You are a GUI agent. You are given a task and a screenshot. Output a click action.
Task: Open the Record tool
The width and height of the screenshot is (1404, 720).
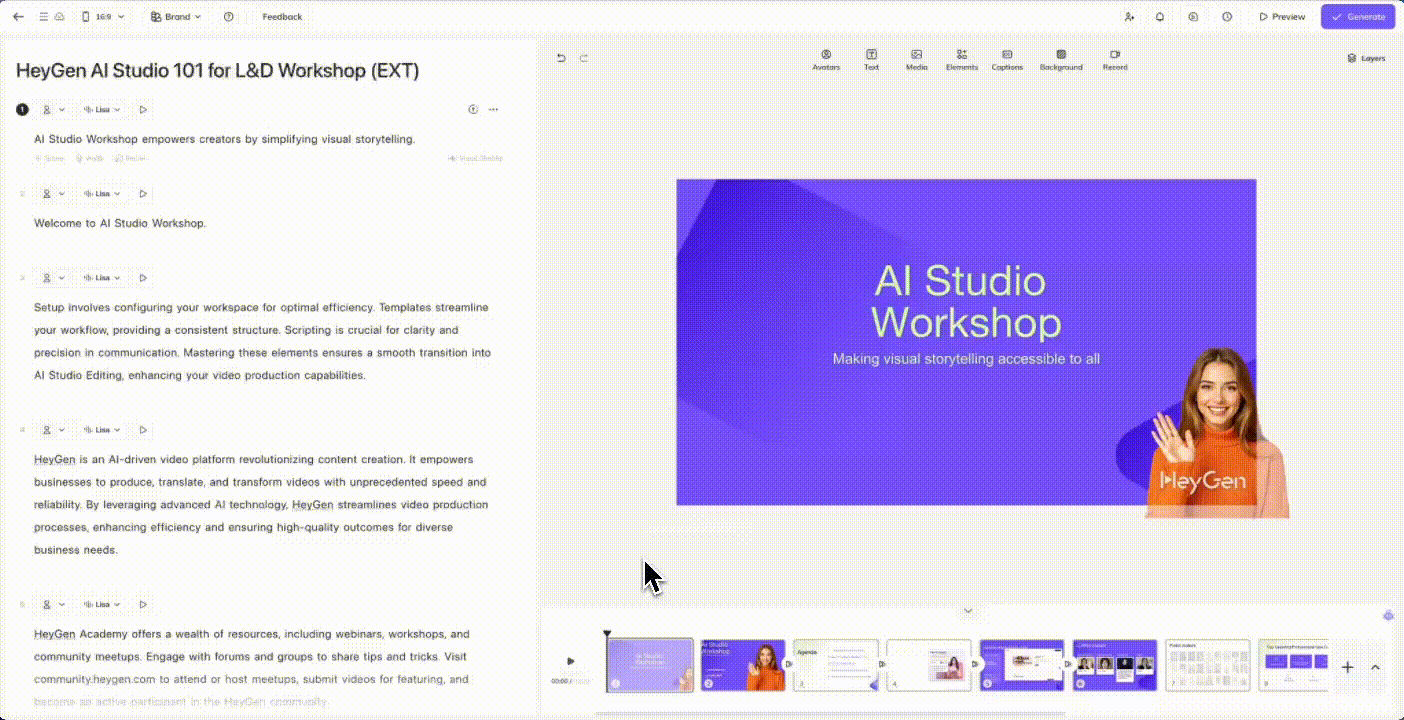[1115, 60]
